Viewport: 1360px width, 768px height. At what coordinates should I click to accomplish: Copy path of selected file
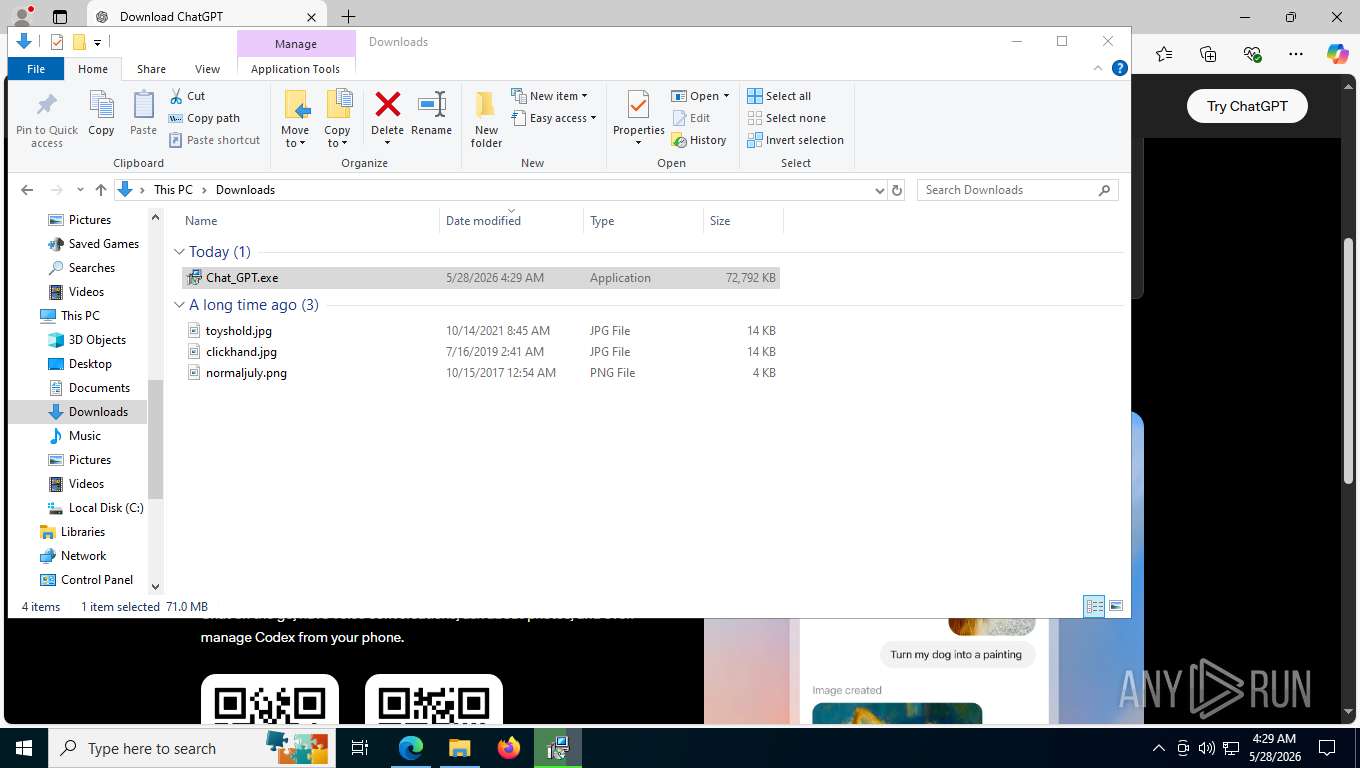204,118
